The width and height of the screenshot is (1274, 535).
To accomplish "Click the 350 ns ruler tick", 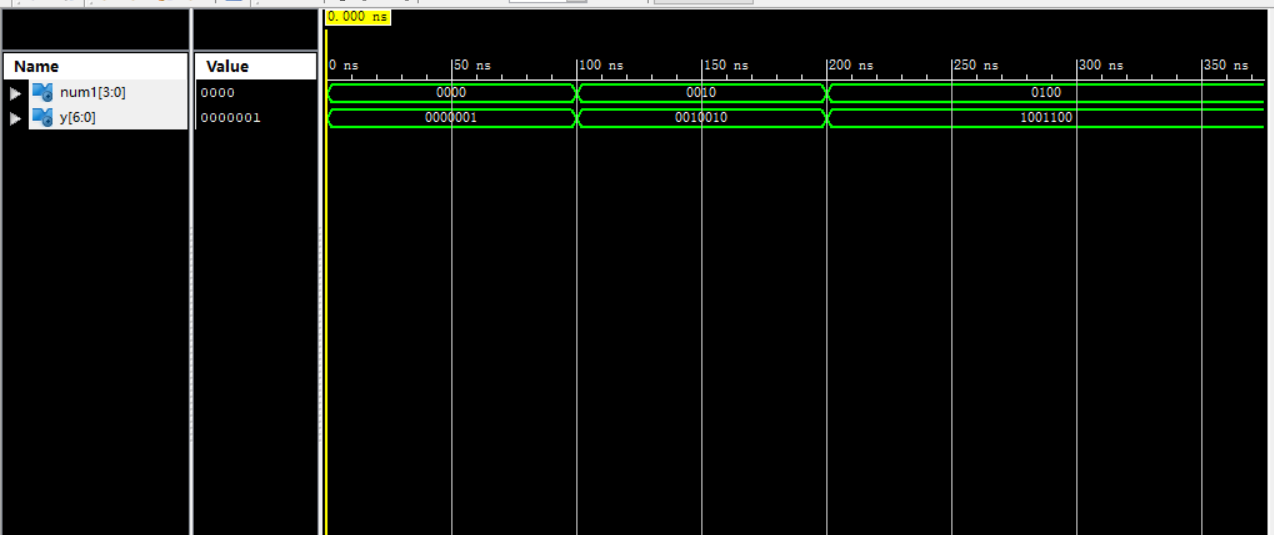I will (x=1226, y=66).
